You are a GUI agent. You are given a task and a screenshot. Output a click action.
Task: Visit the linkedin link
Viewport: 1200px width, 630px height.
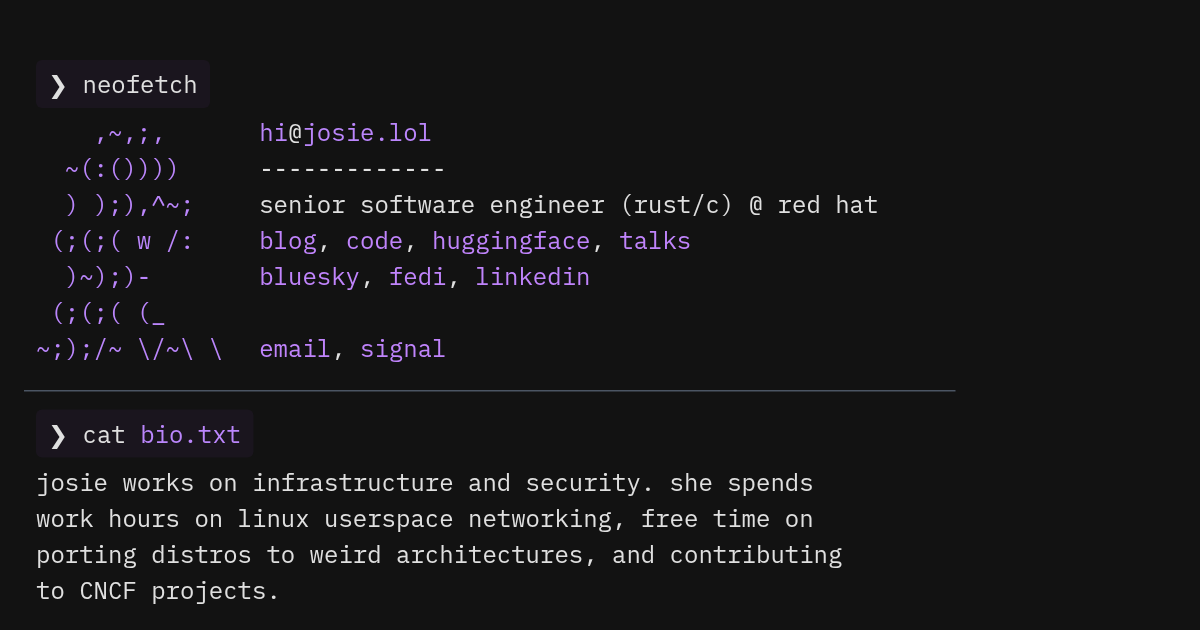[x=532, y=277]
